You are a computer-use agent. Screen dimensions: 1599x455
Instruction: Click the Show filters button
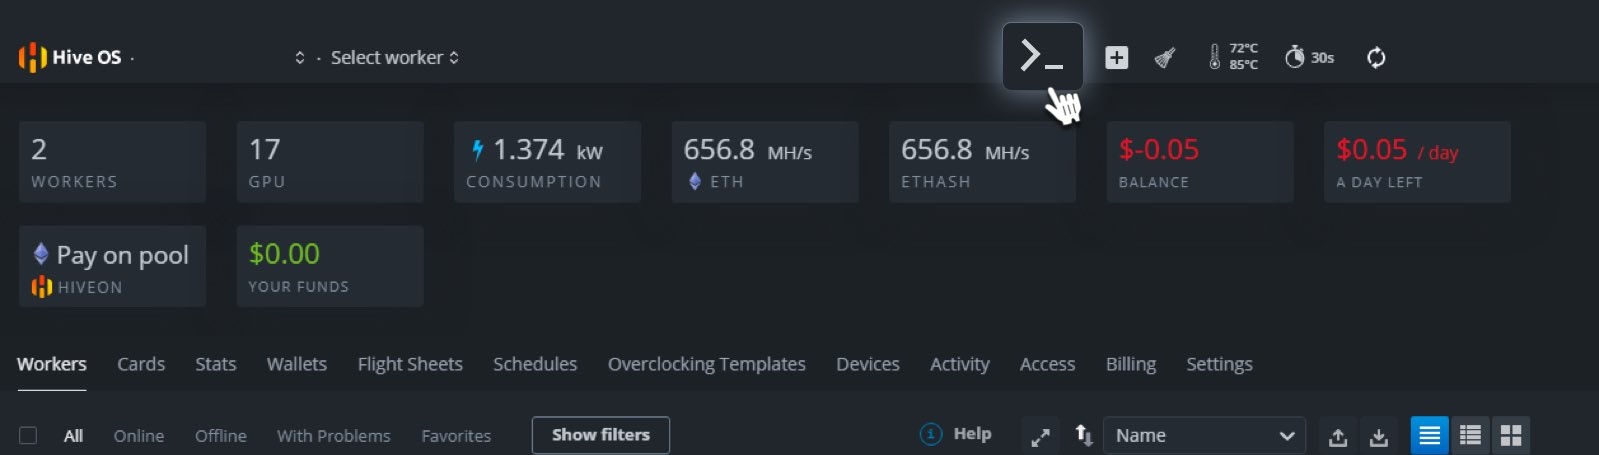pyautogui.click(x=601, y=435)
